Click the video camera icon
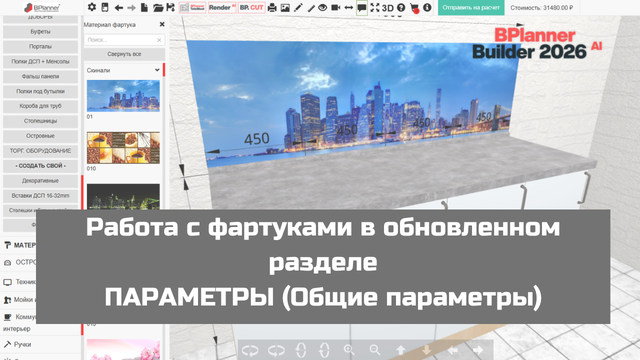Image resolution: width=640 pixels, height=360 pixels. [336, 8]
